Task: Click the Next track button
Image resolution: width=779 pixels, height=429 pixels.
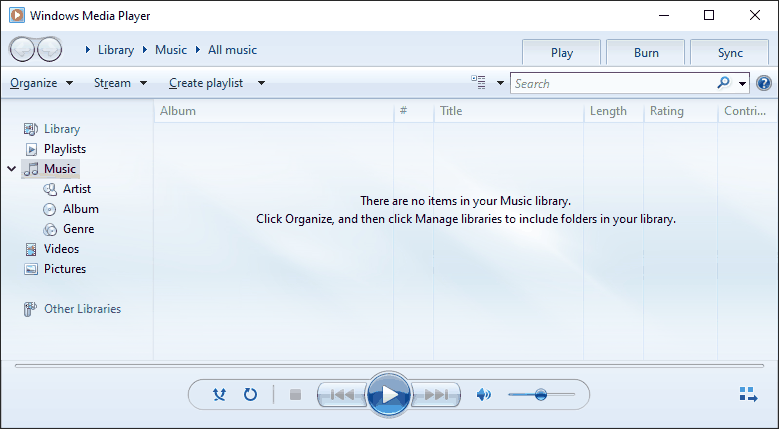Action: coord(436,395)
